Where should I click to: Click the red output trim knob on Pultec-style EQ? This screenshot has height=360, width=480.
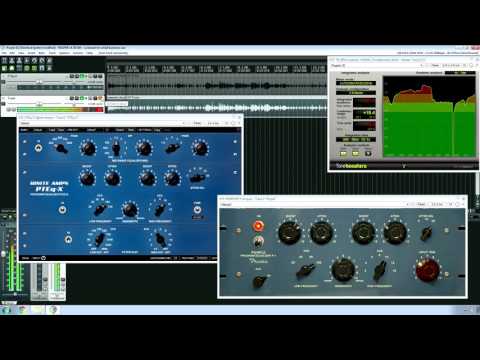(428, 270)
